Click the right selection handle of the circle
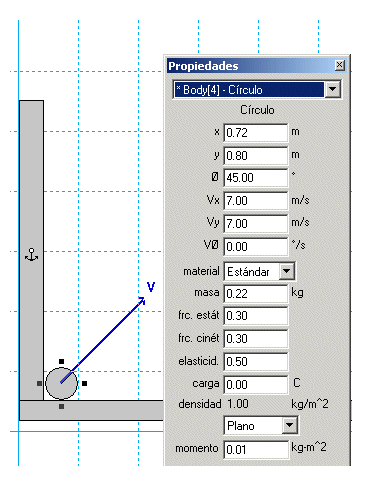Image resolution: width=382 pixels, height=486 pixels. [85, 384]
